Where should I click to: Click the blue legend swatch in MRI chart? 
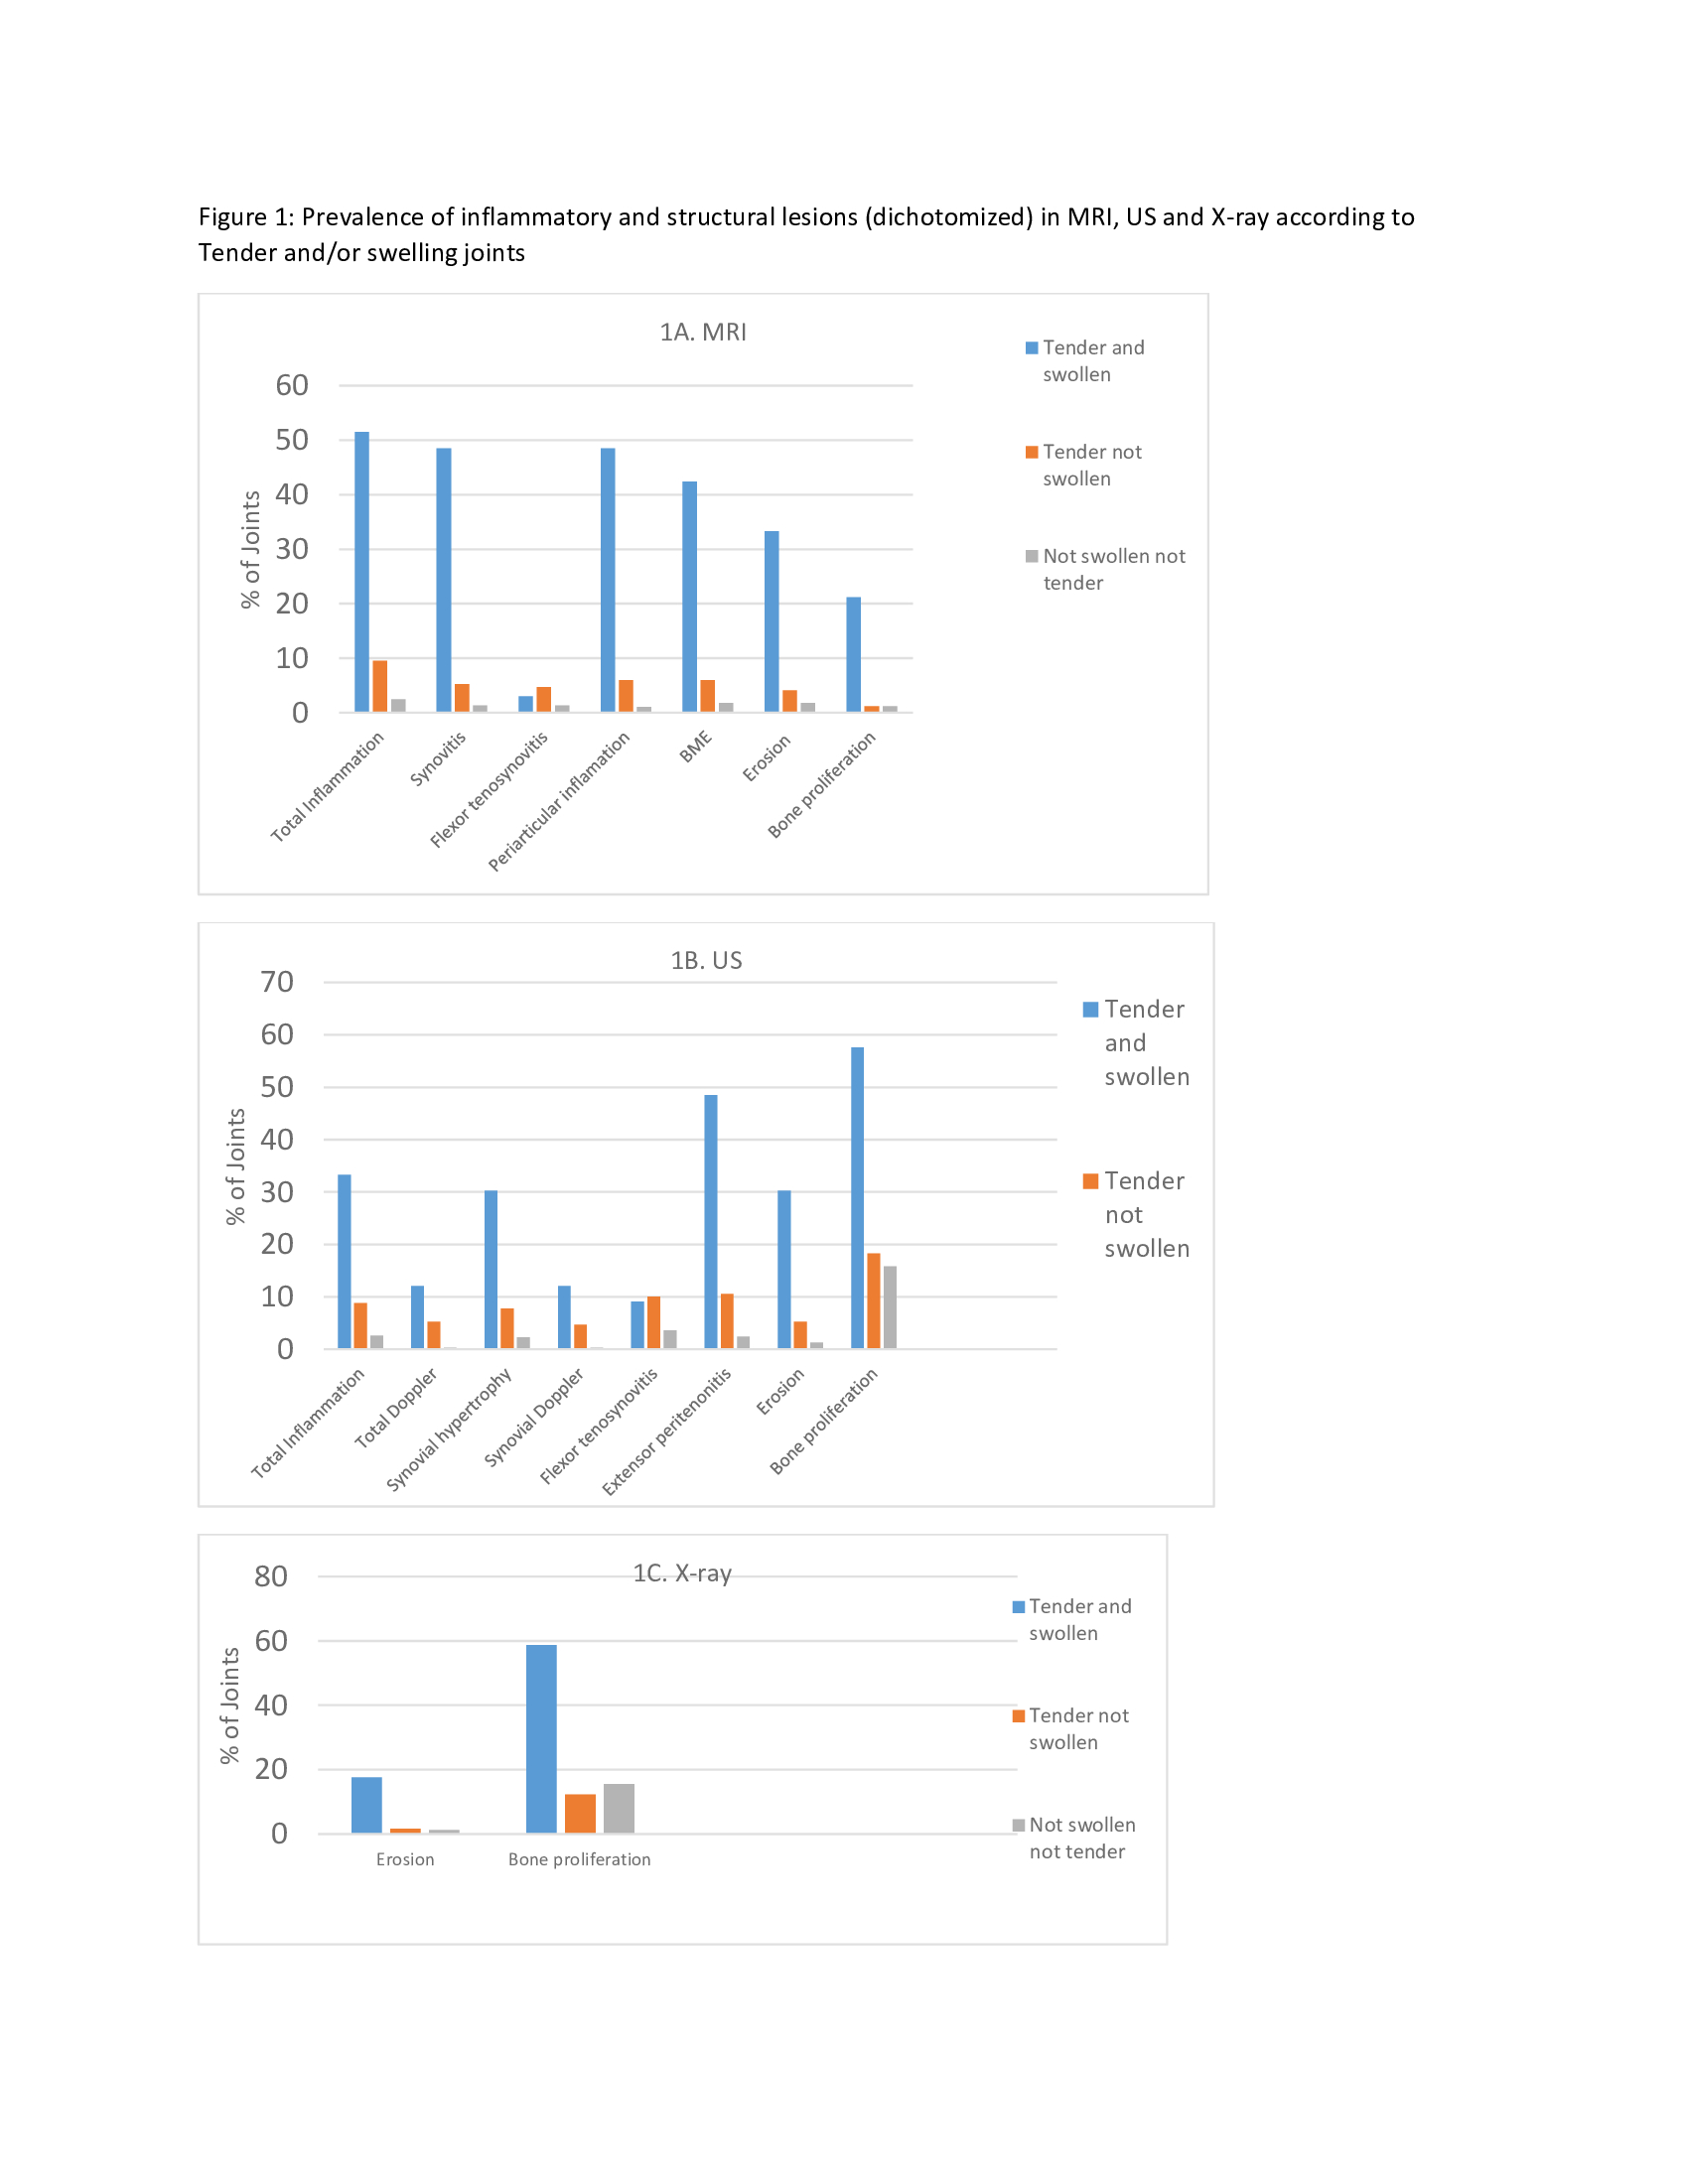click(1031, 348)
